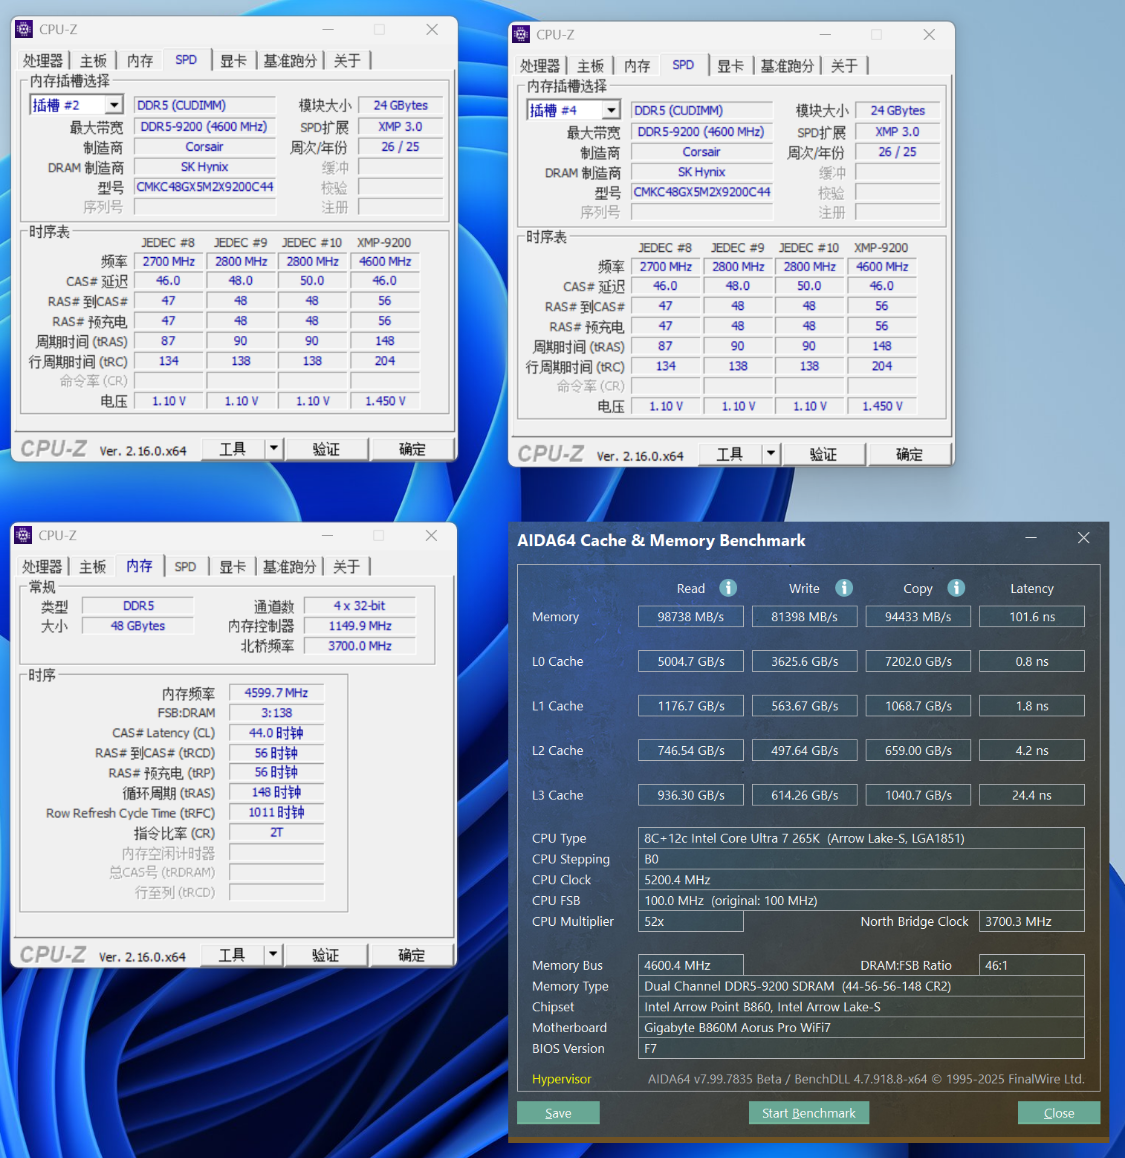The width and height of the screenshot is (1125, 1158).
Task: Click 内存频率 value 4599.7 MHz
Action: (276, 692)
